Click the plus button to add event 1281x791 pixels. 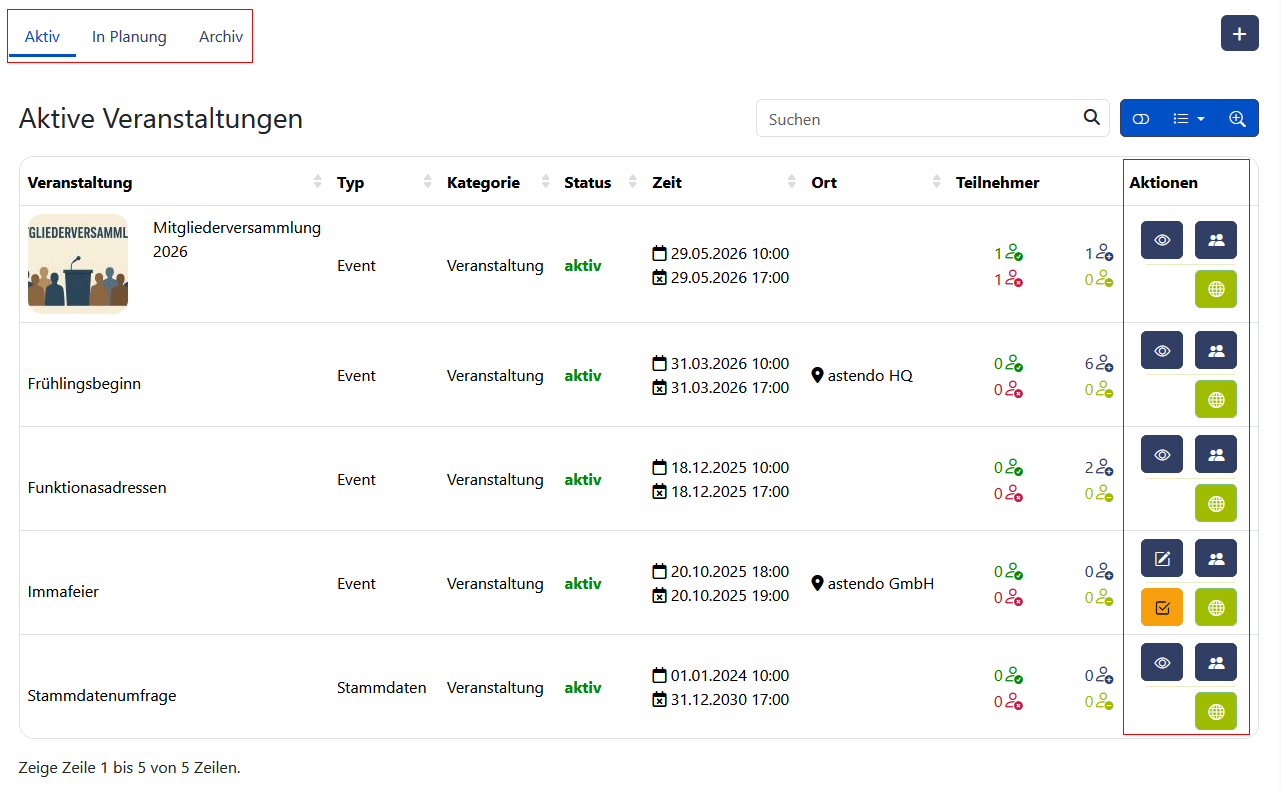(x=1239, y=34)
